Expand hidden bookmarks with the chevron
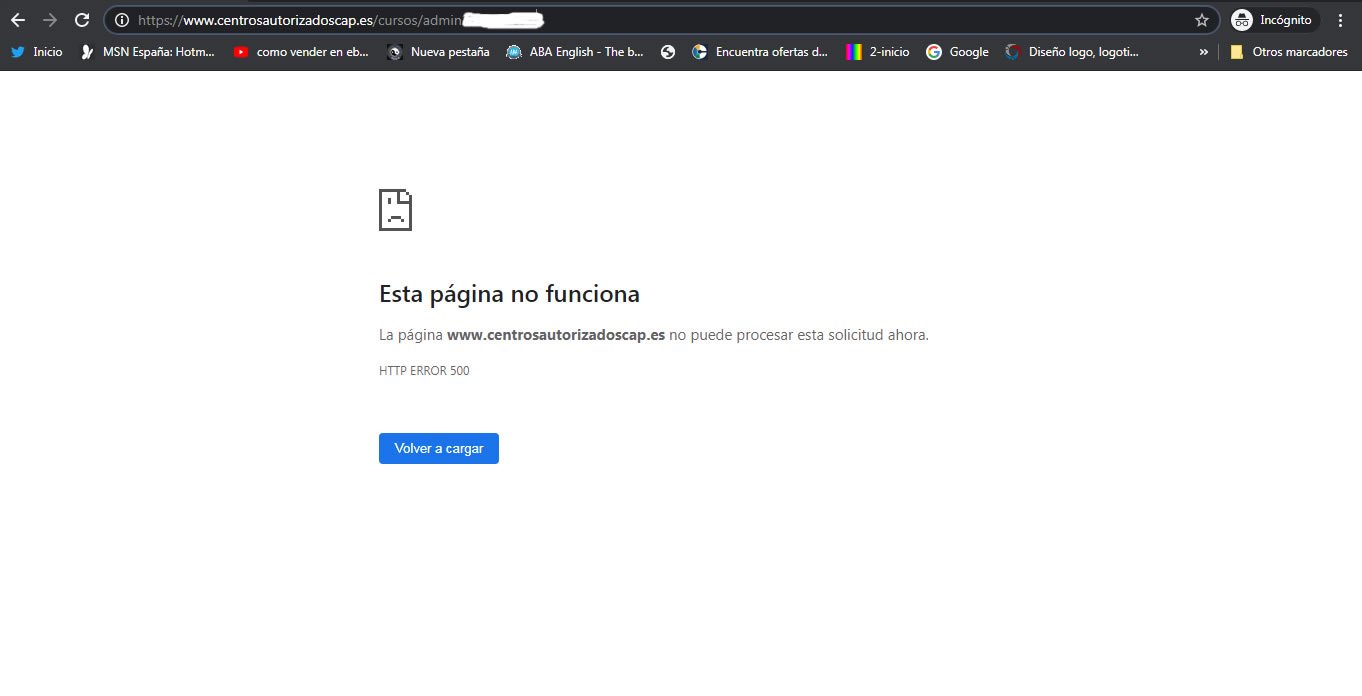This screenshot has width=1362, height=696. tap(1203, 52)
